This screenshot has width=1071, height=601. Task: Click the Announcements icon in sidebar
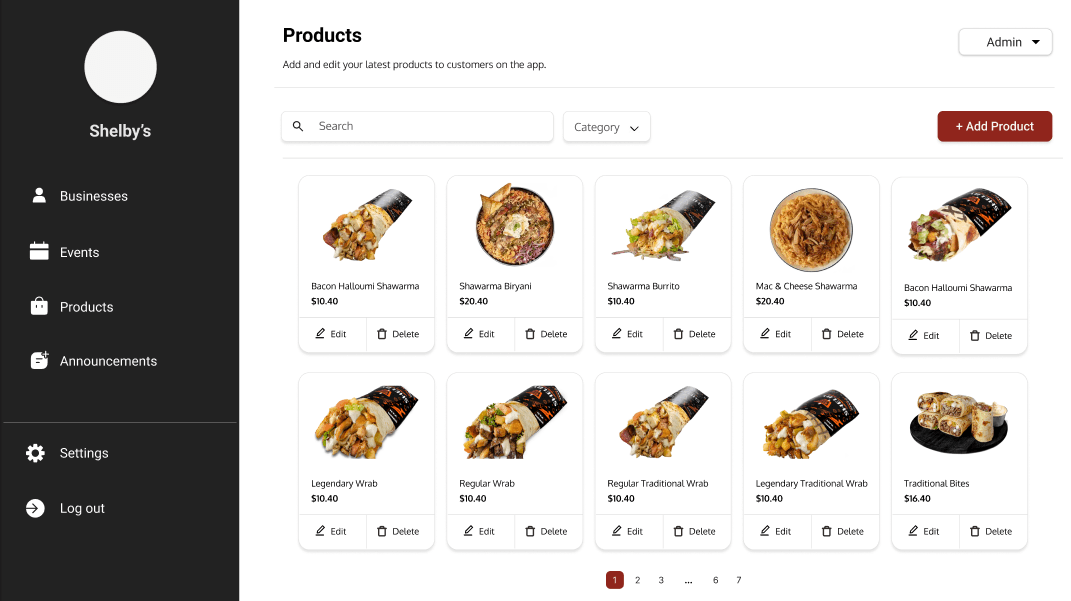(x=39, y=361)
